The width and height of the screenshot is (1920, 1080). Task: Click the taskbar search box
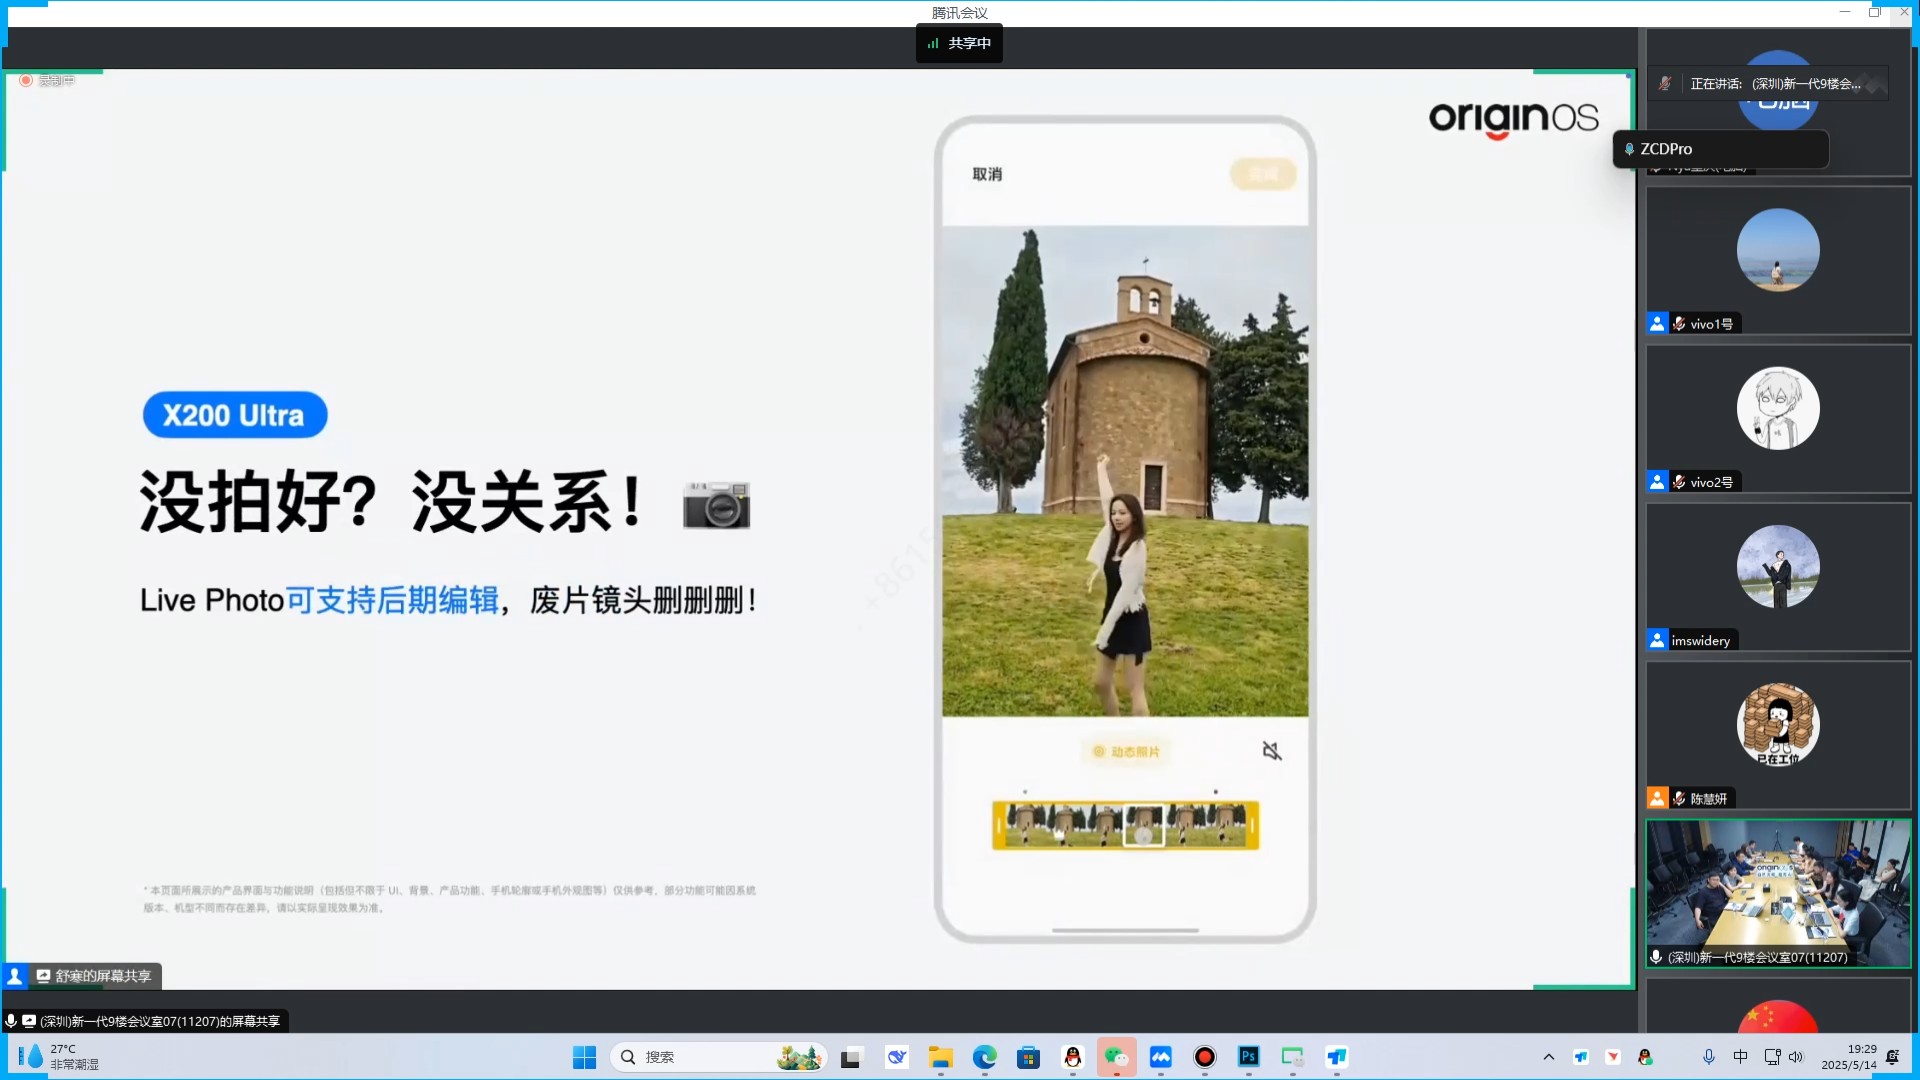[x=718, y=1057]
